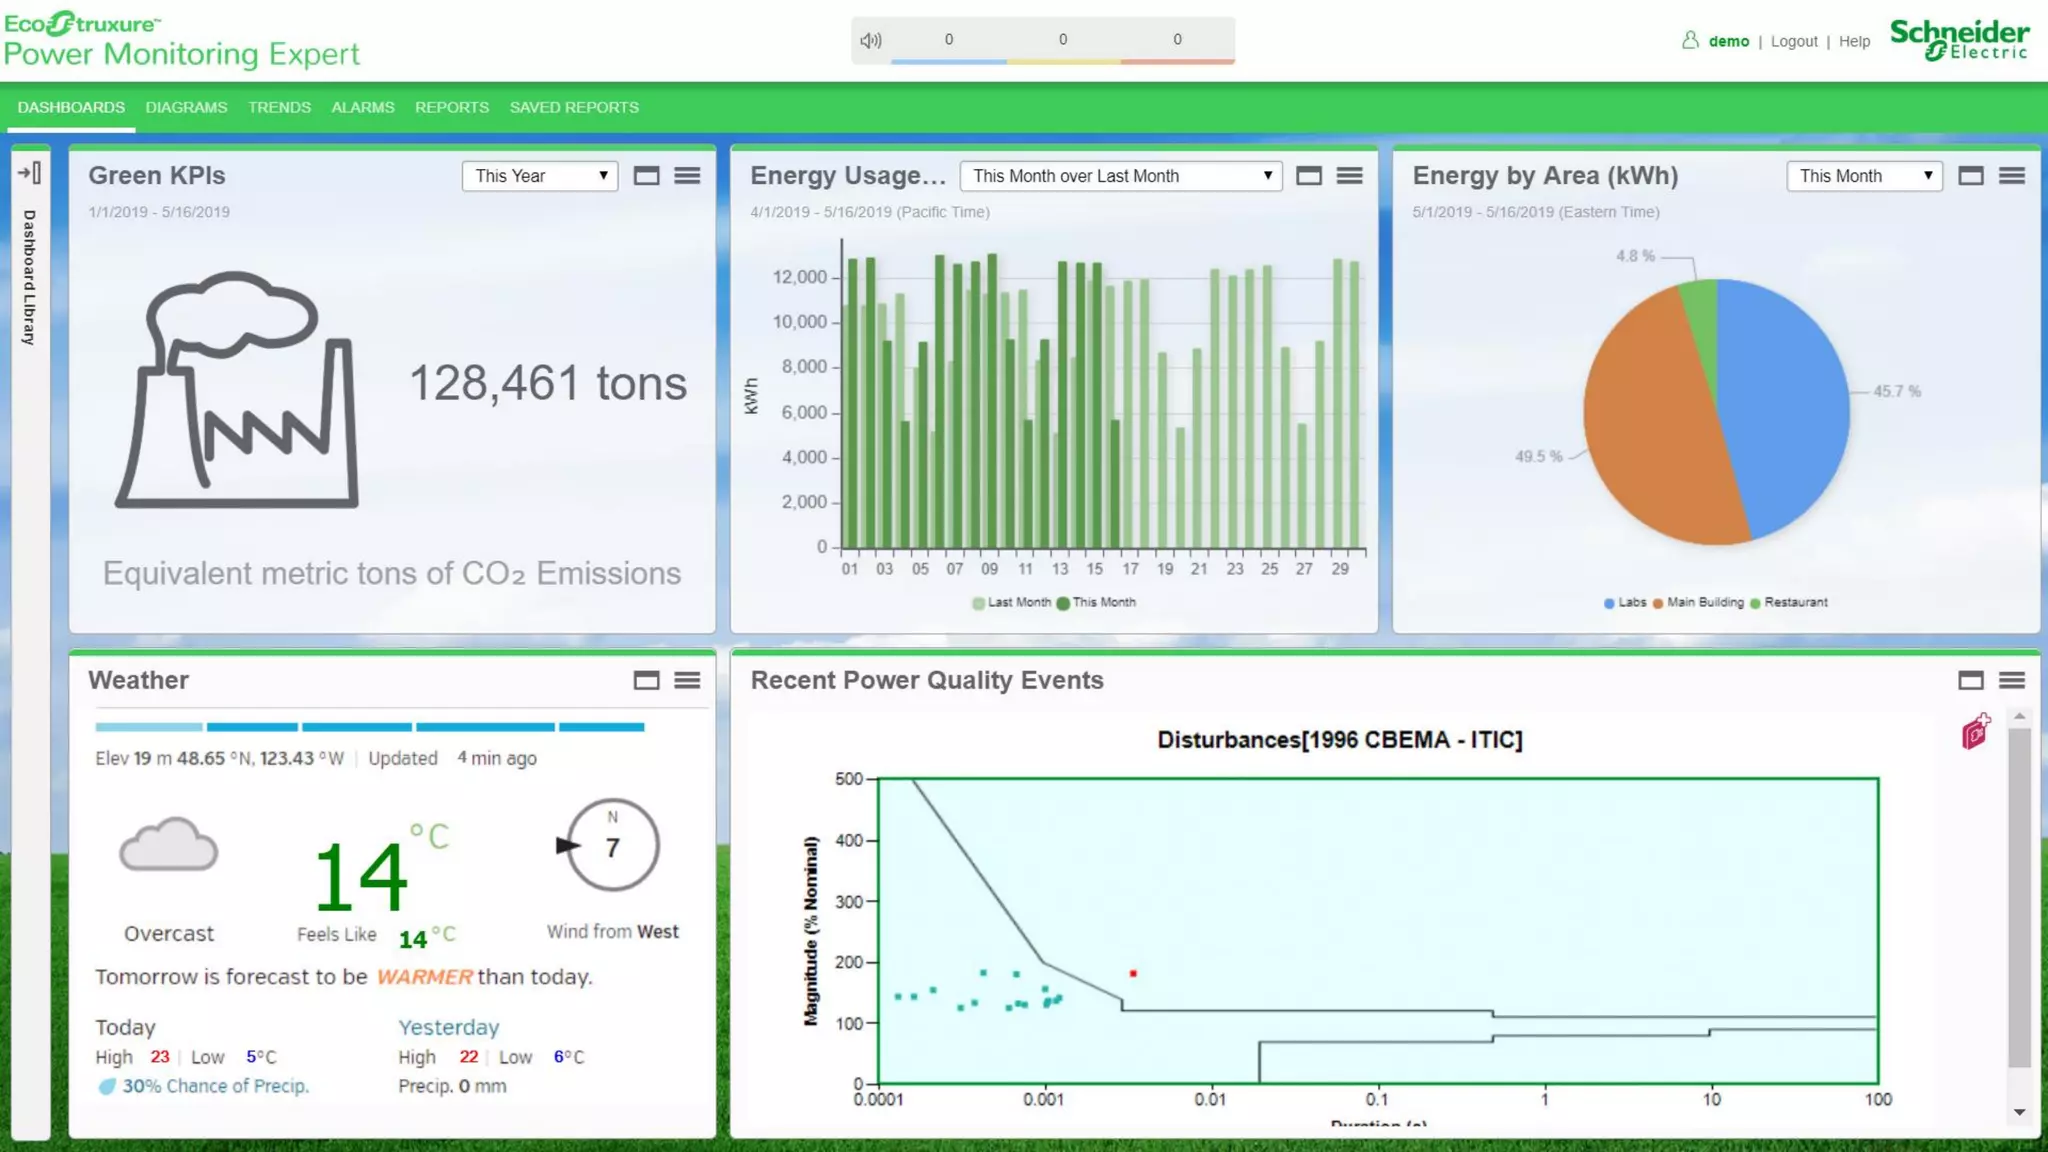Maximize the Green KPIs gadget
Screen dimensions: 2048x1152
[646, 176]
